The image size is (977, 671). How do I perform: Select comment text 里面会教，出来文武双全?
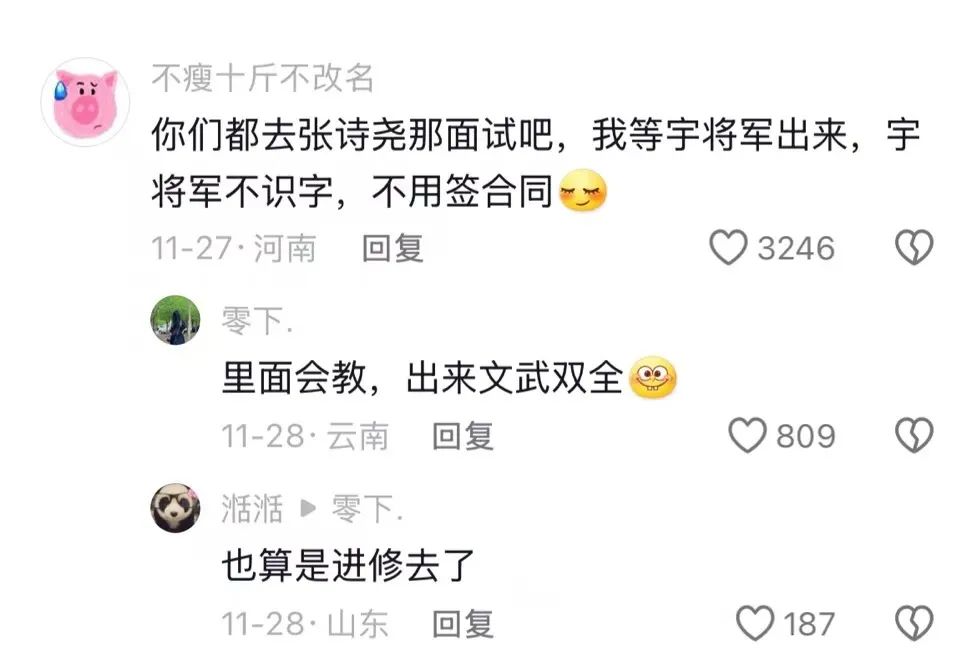[x=422, y=378]
